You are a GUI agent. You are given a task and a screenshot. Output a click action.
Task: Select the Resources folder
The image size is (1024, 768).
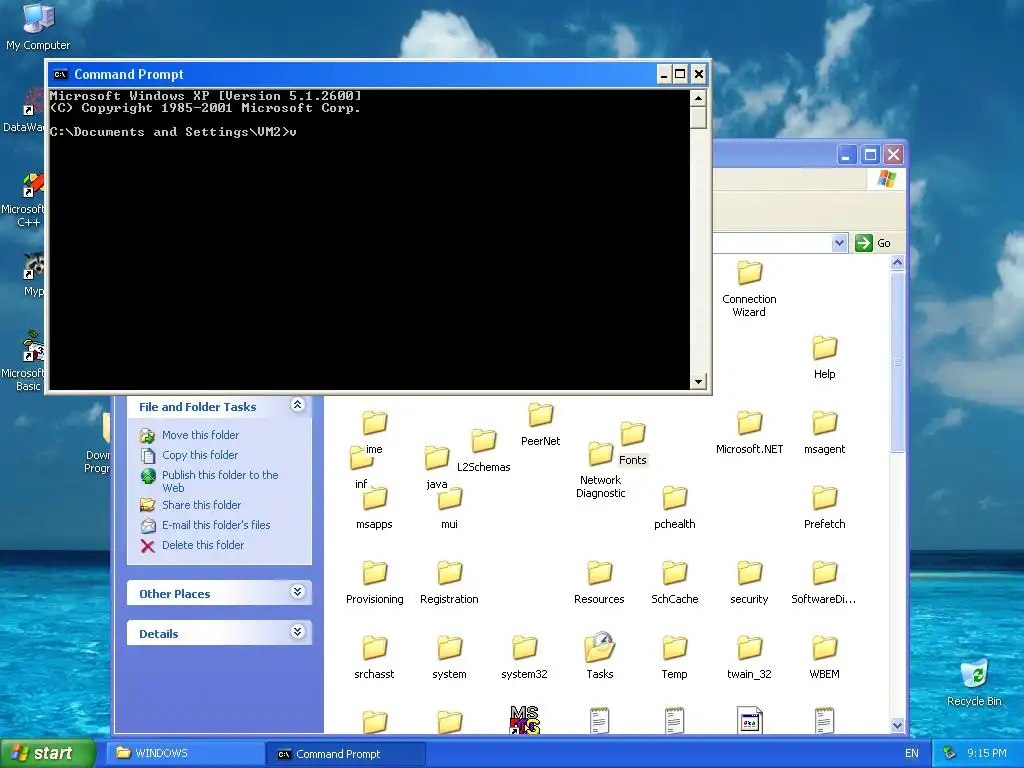(x=599, y=583)
